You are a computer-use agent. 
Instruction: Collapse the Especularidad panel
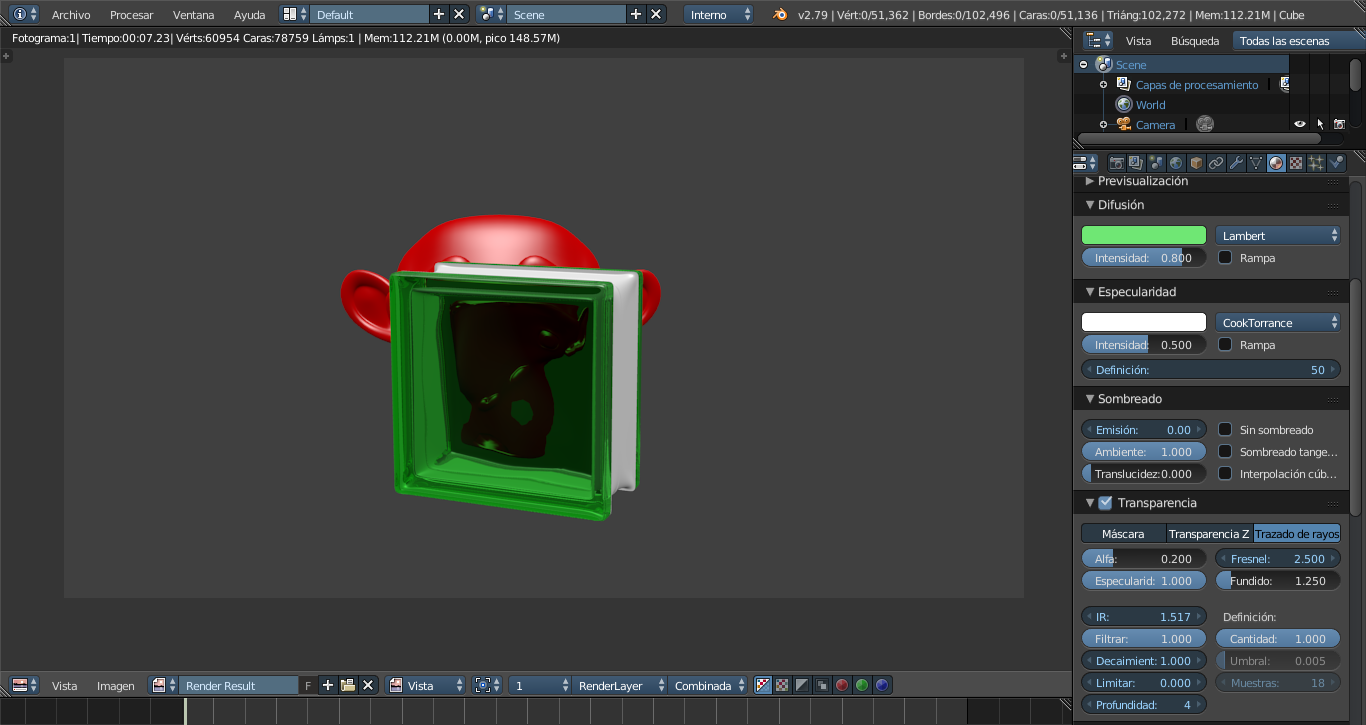tap(1090, 291)
